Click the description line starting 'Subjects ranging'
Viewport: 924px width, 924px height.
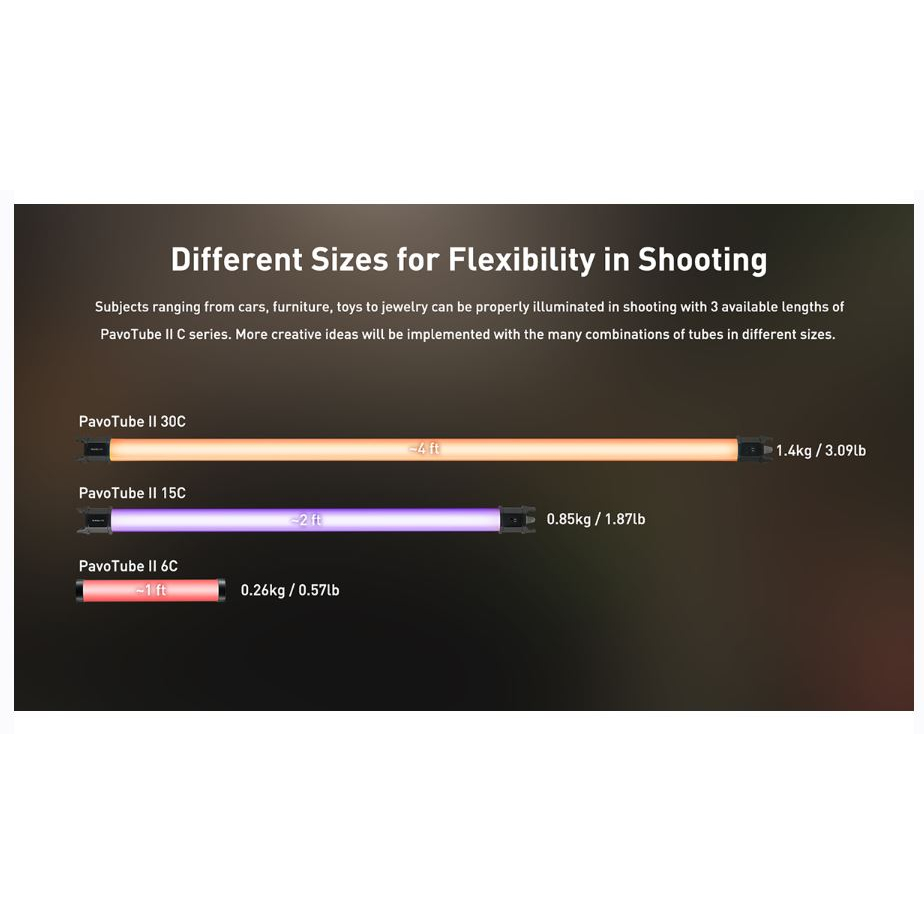click(x=469, y=307)
